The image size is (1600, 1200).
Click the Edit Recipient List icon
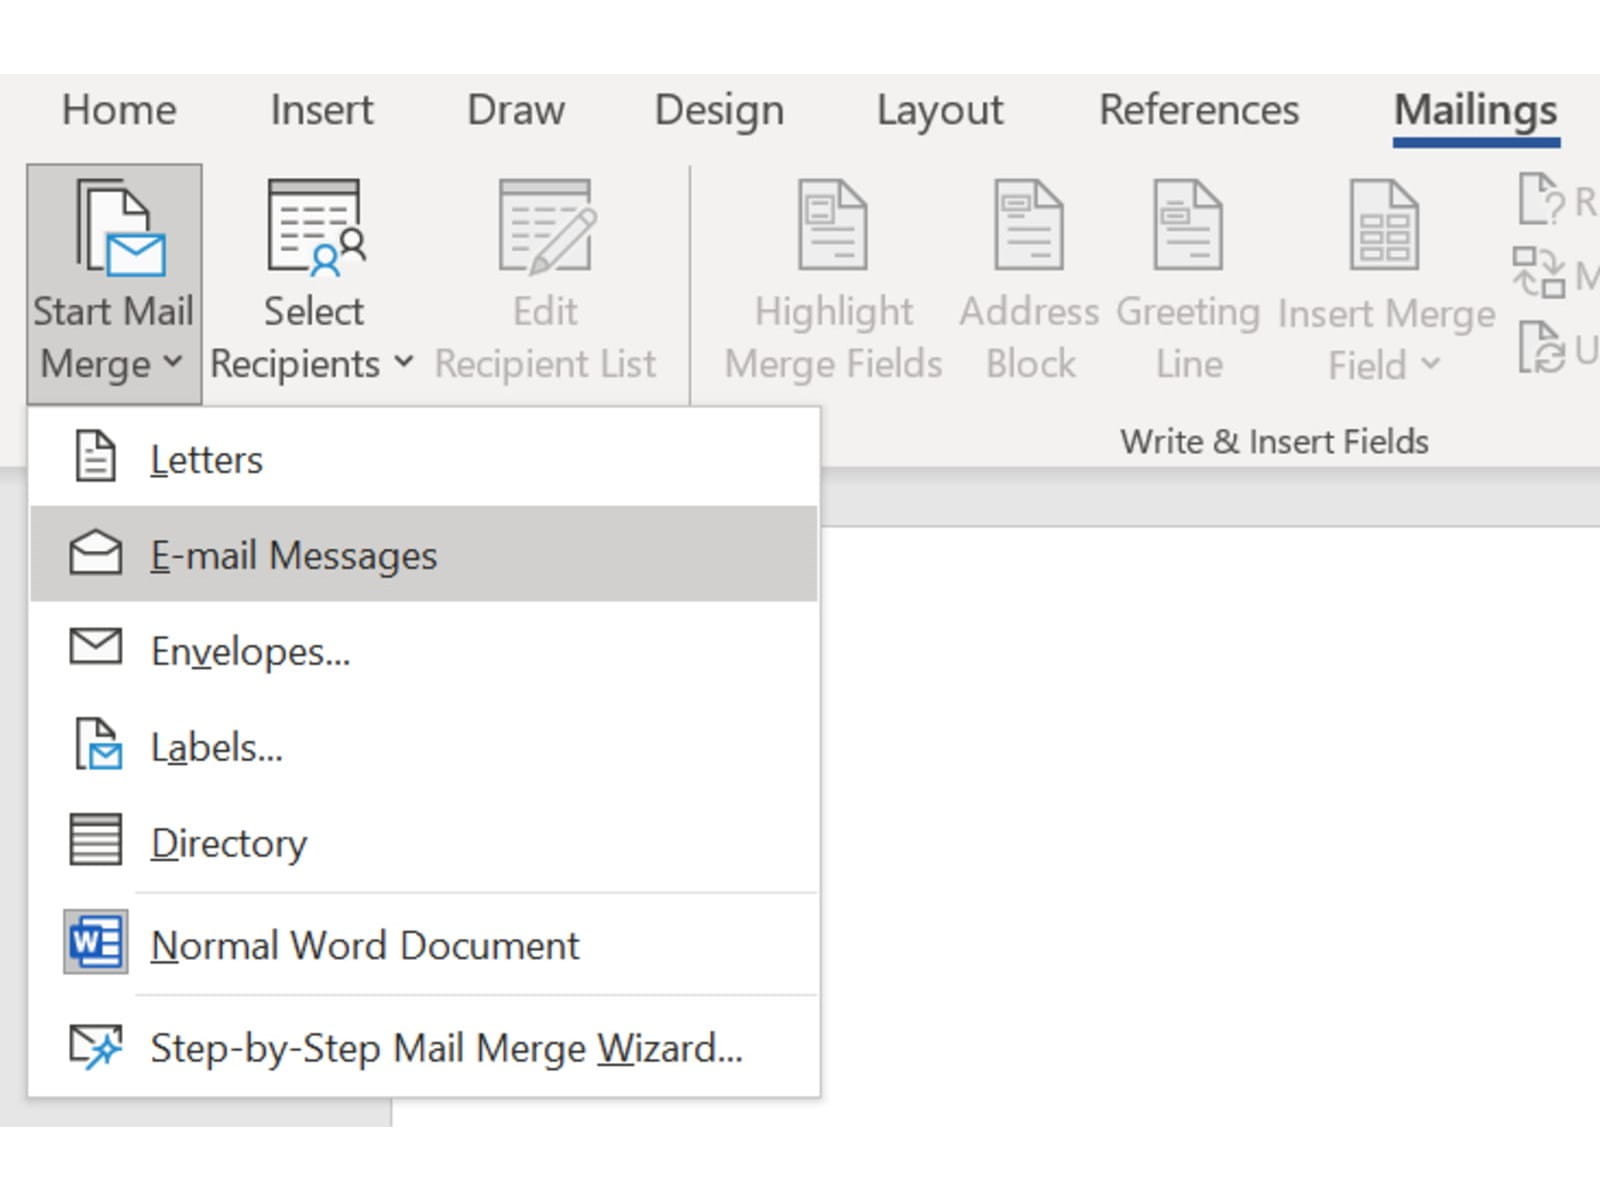(x=546, y=228)
